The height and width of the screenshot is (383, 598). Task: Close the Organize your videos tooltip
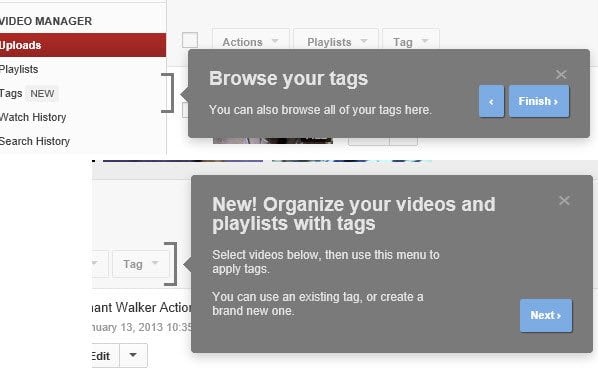point(564,200)
